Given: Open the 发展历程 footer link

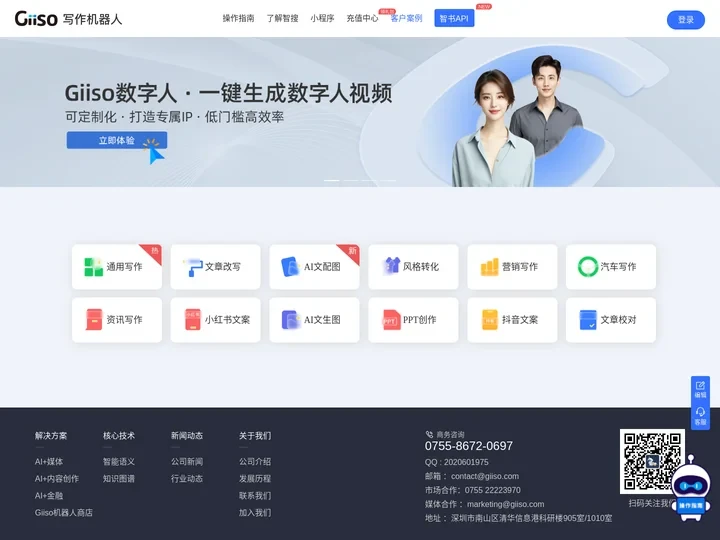Looking at the screenshot, I should point(255,478).
